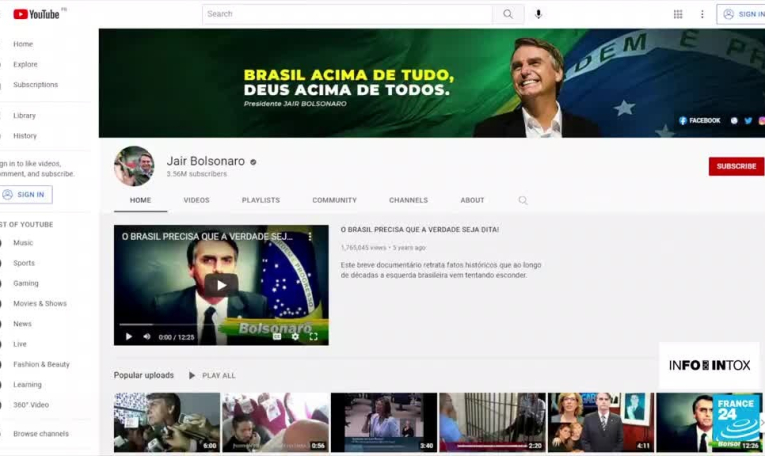Open the YouTube apps grid

point(678,14)
